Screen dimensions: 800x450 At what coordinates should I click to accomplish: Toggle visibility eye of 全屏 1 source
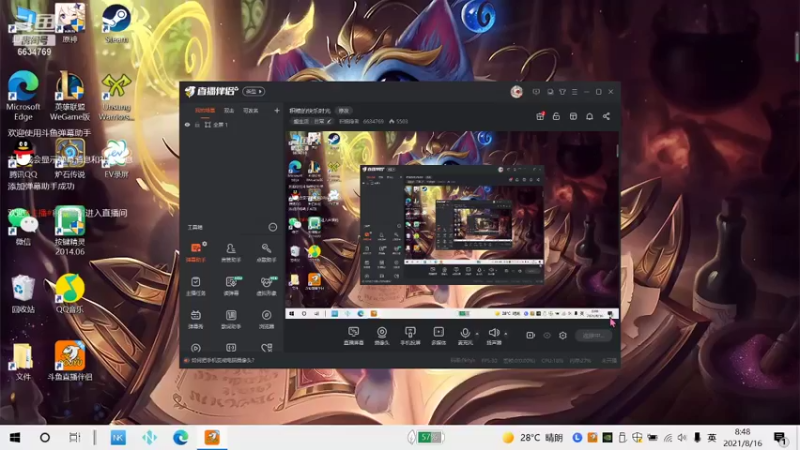point(187,124)
